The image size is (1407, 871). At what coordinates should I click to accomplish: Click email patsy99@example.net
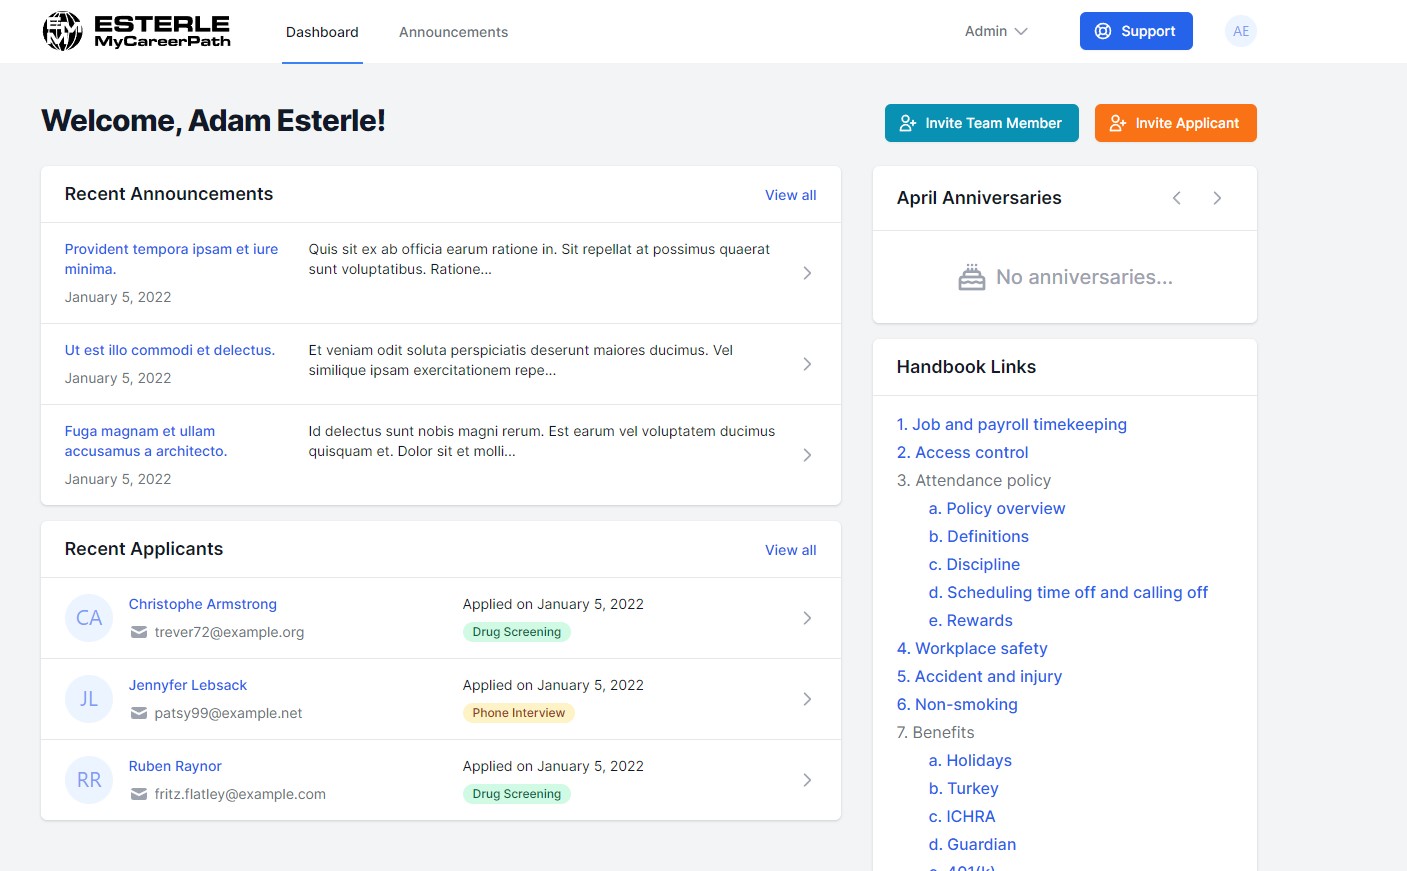point(228,713)
